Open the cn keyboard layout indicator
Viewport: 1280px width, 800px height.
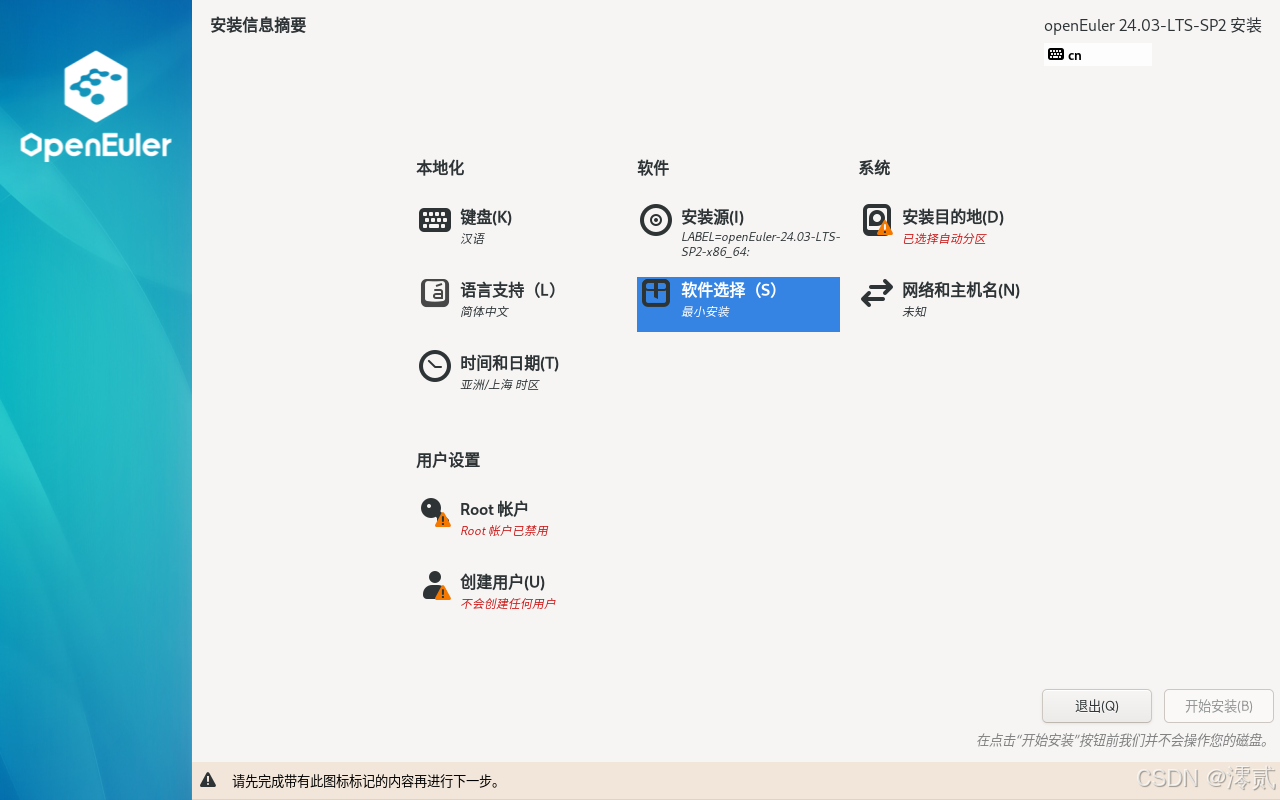point(1067,55)
